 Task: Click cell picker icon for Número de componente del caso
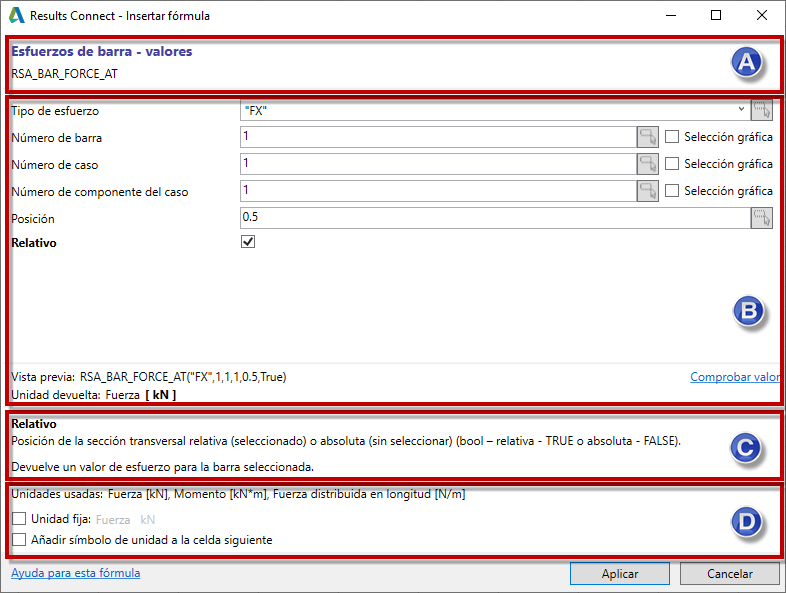pos(647,191)
